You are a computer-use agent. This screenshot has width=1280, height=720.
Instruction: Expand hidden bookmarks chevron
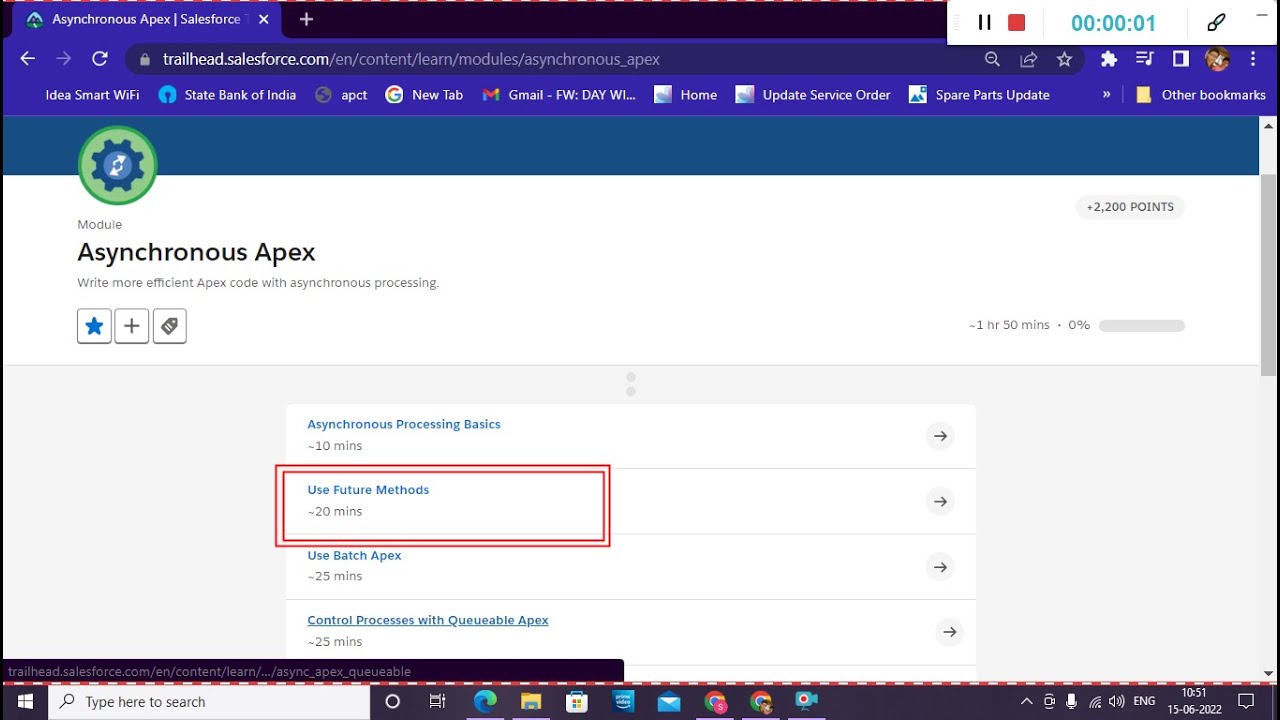point(1106,95)
